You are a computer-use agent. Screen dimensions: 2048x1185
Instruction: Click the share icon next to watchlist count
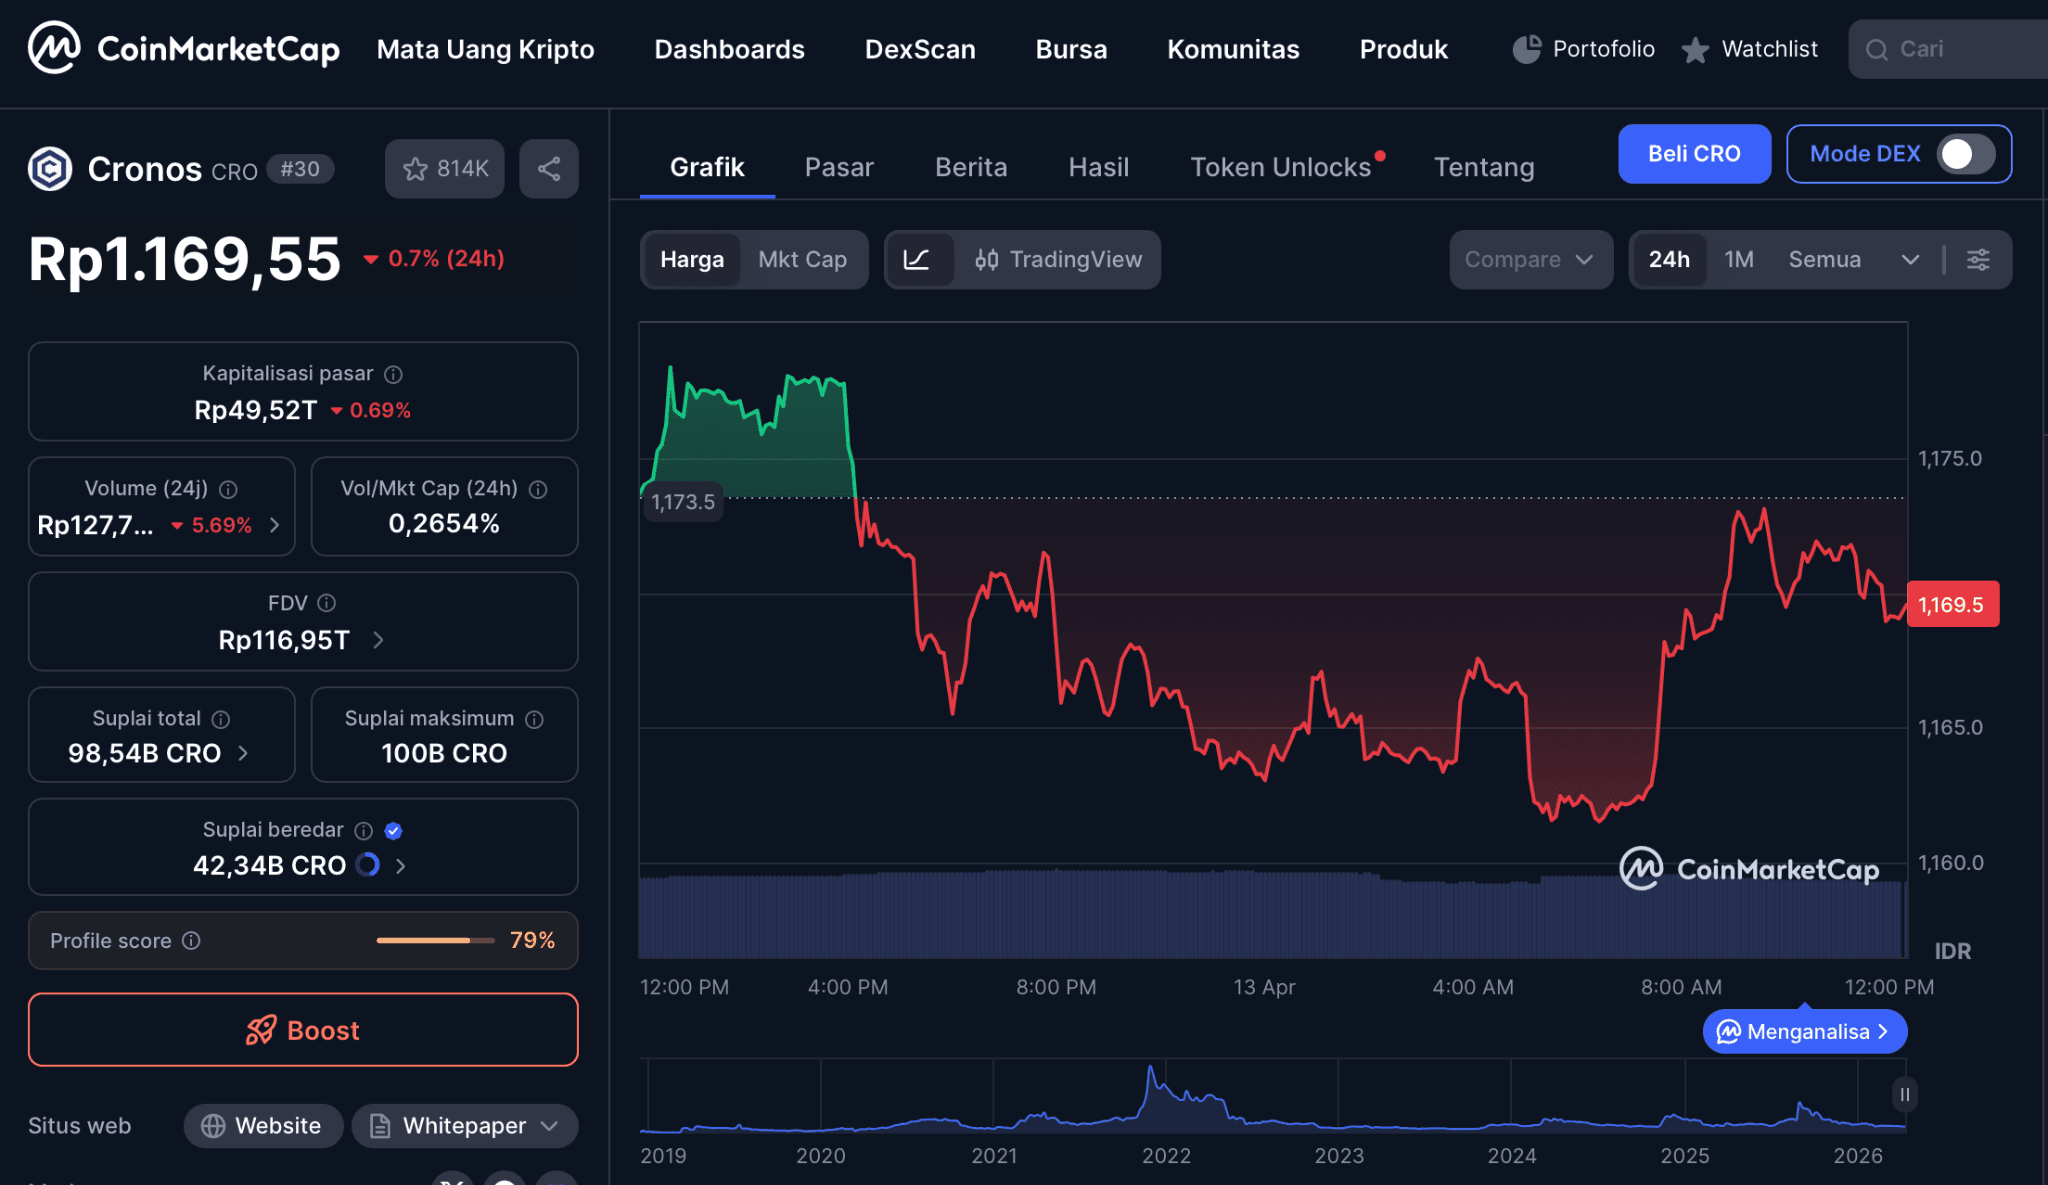pos(548,168)
